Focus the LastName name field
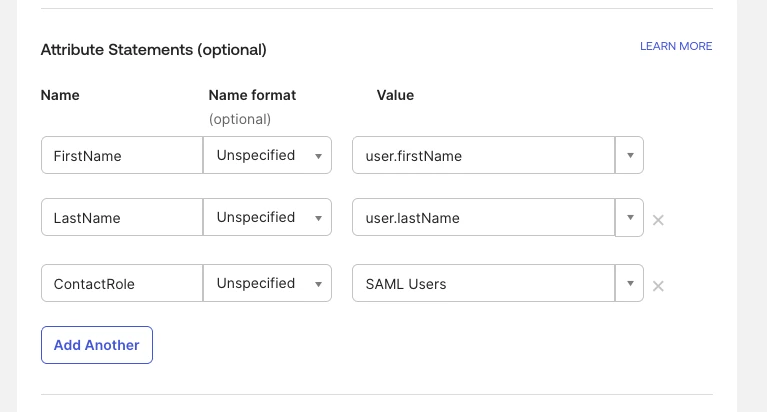The width and height of the screenshot is (767, 412). click(x=122, y=218)
